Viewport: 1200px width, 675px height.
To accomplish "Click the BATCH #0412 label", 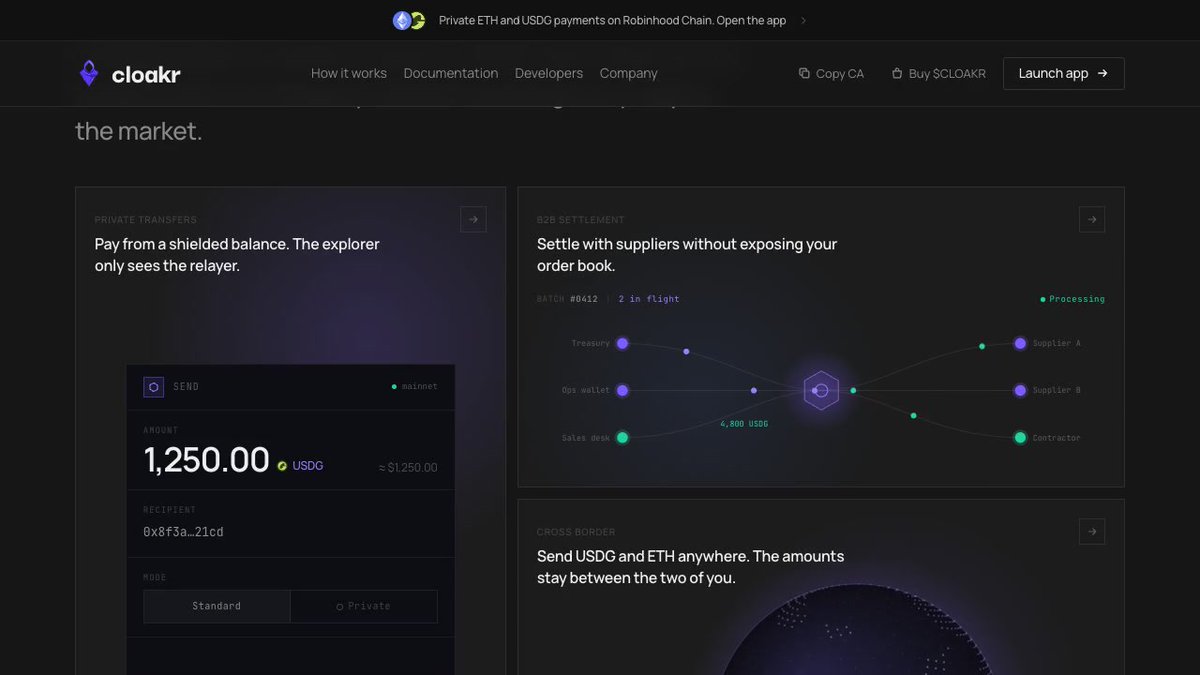I will click(x=567, y=299).
